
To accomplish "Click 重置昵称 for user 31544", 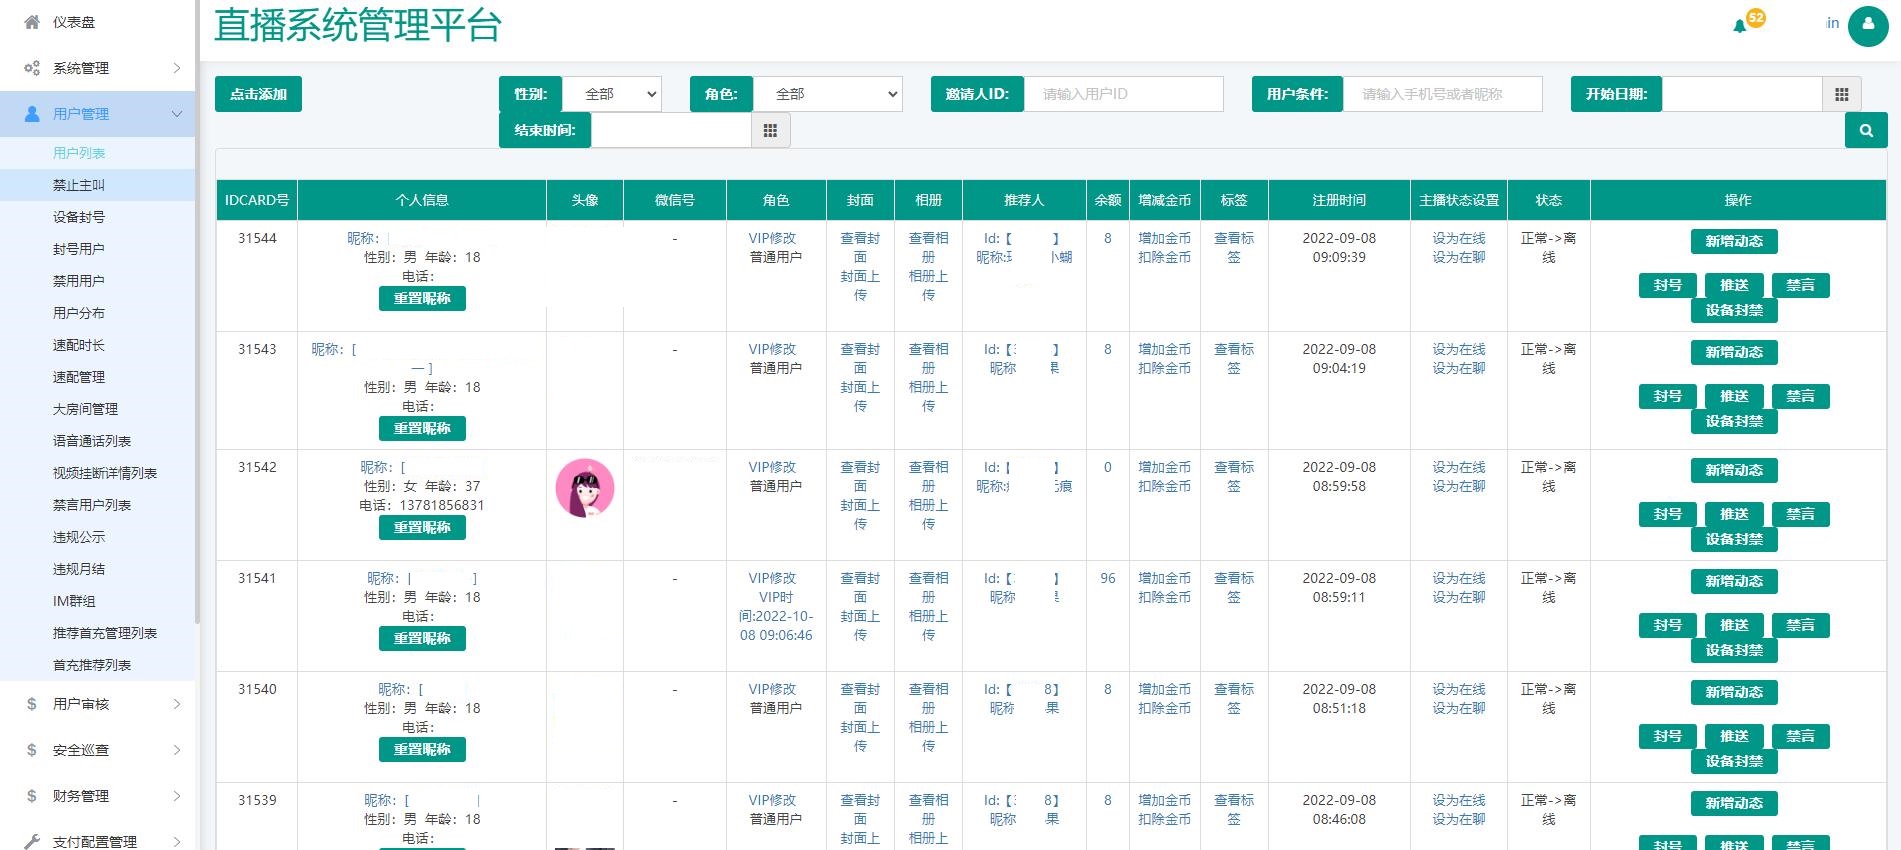I will pyautogui.click(x=422, y=299).
